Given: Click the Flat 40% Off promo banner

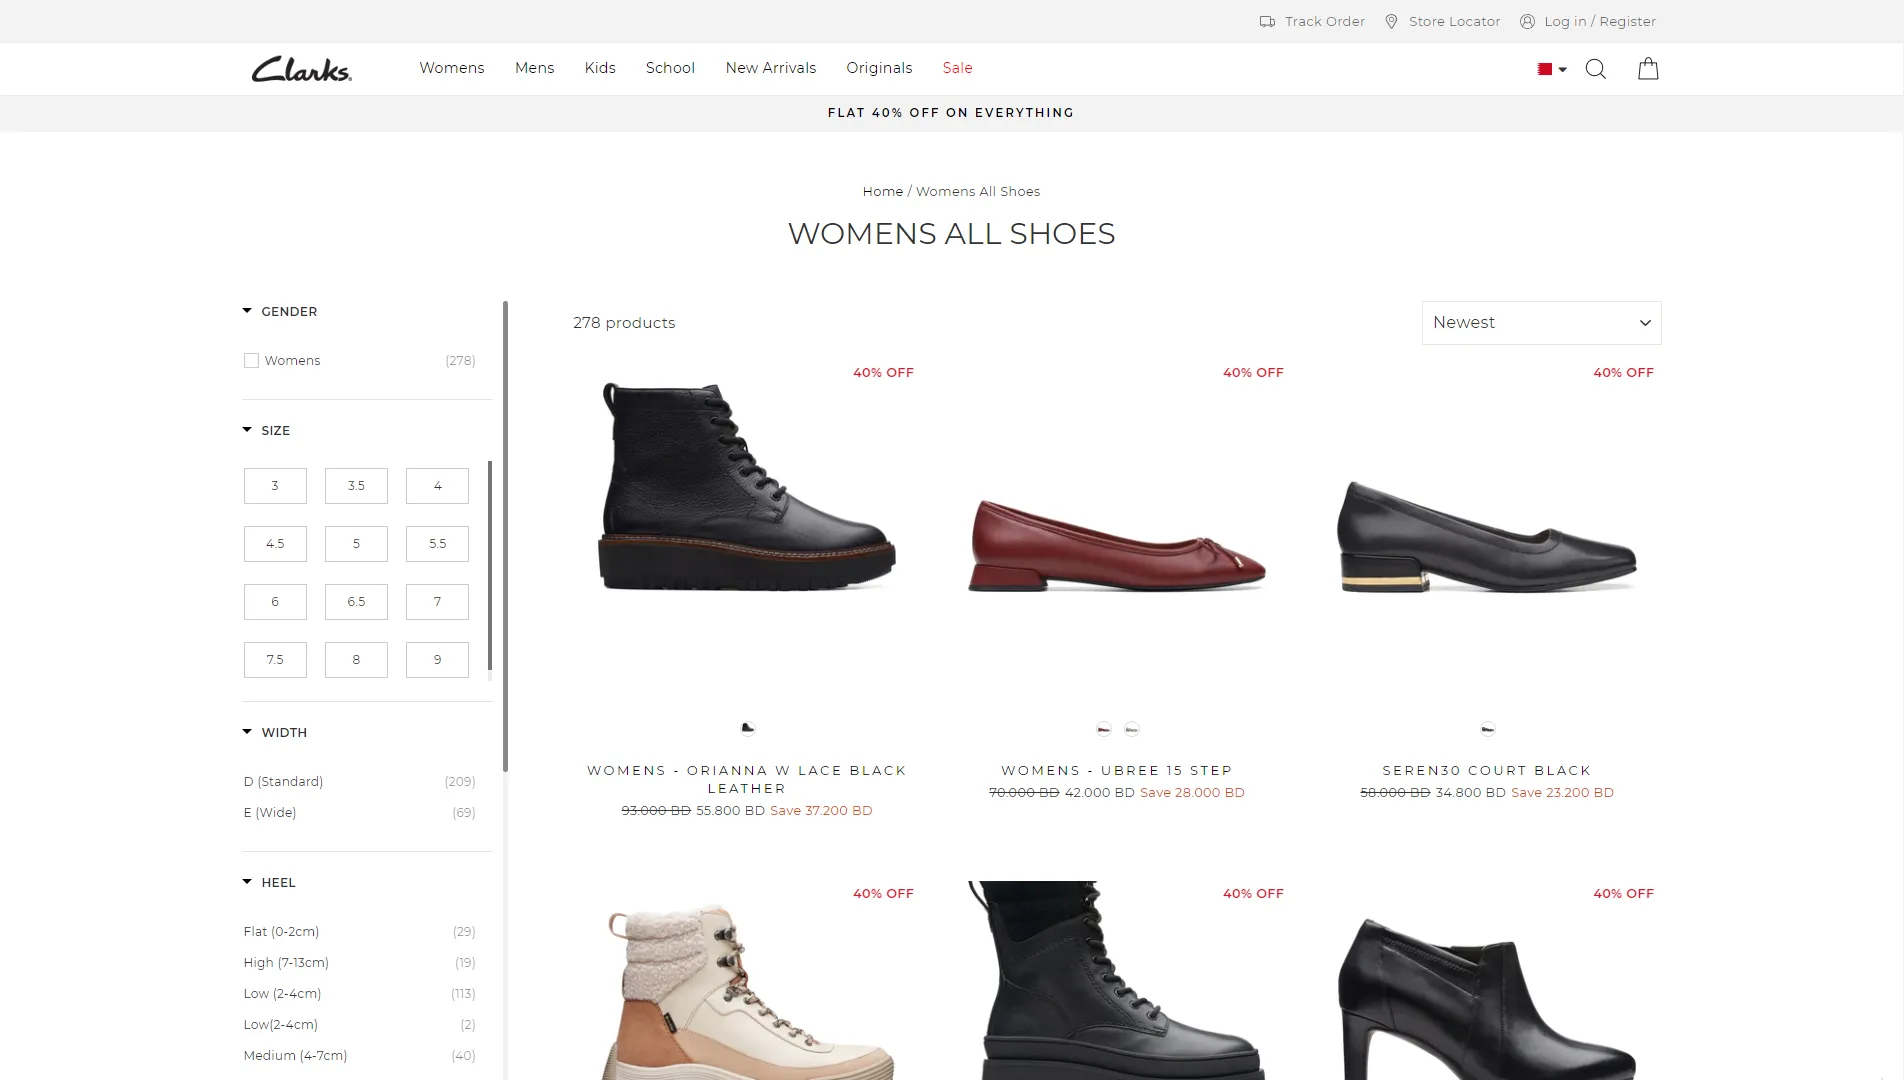Looking at the screenshot, I should coord(951,113).
